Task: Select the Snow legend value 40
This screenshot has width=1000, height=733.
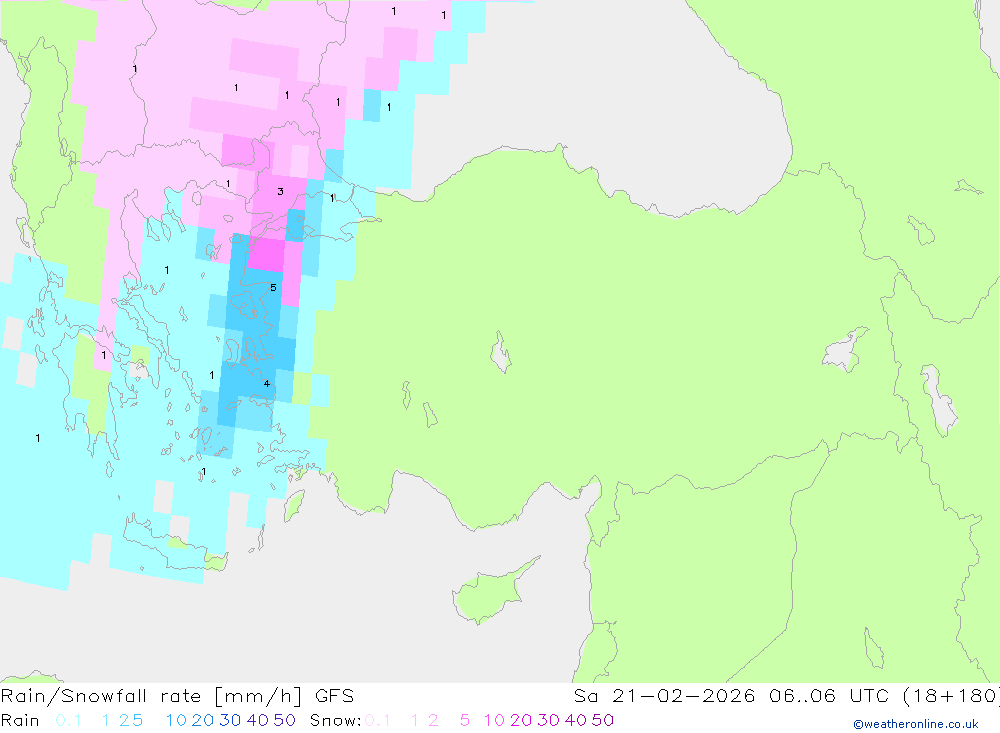Action: point(576,720)
